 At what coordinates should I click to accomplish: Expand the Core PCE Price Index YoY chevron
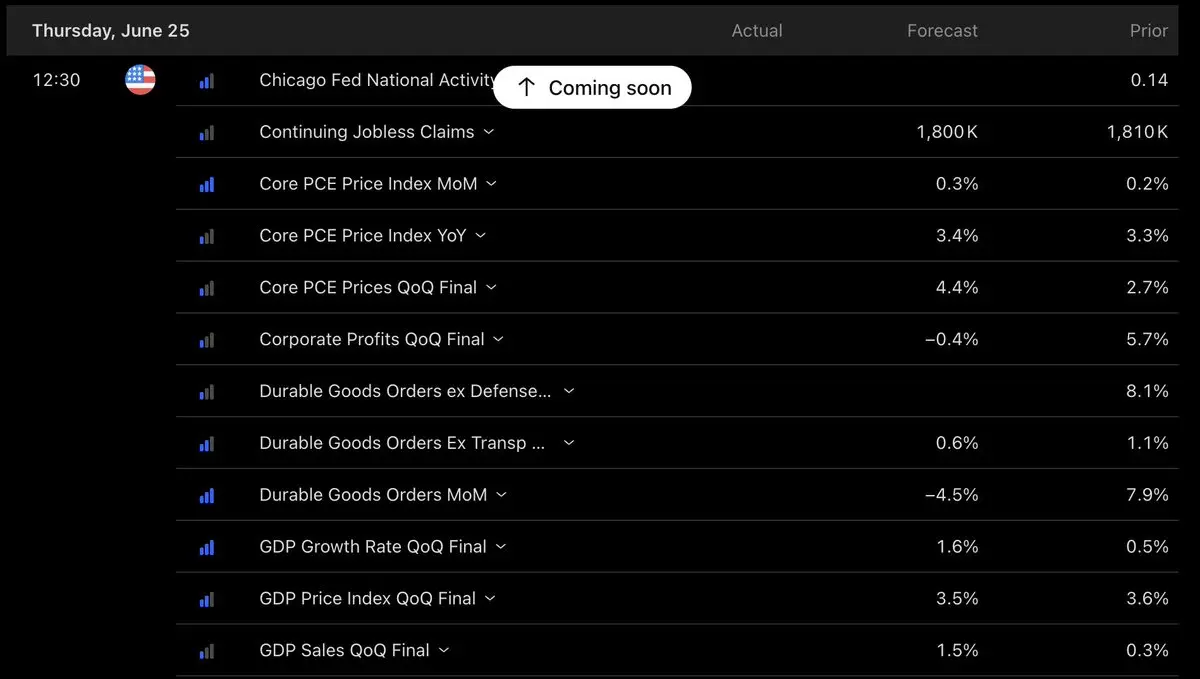tap(480, 235)
